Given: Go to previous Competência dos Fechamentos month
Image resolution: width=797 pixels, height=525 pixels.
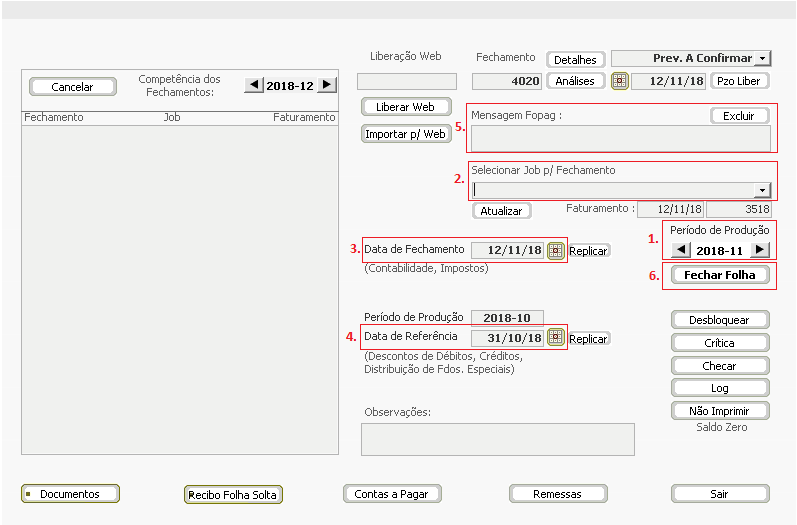Looking at the screenshot, I should click(x=254, y=84).
